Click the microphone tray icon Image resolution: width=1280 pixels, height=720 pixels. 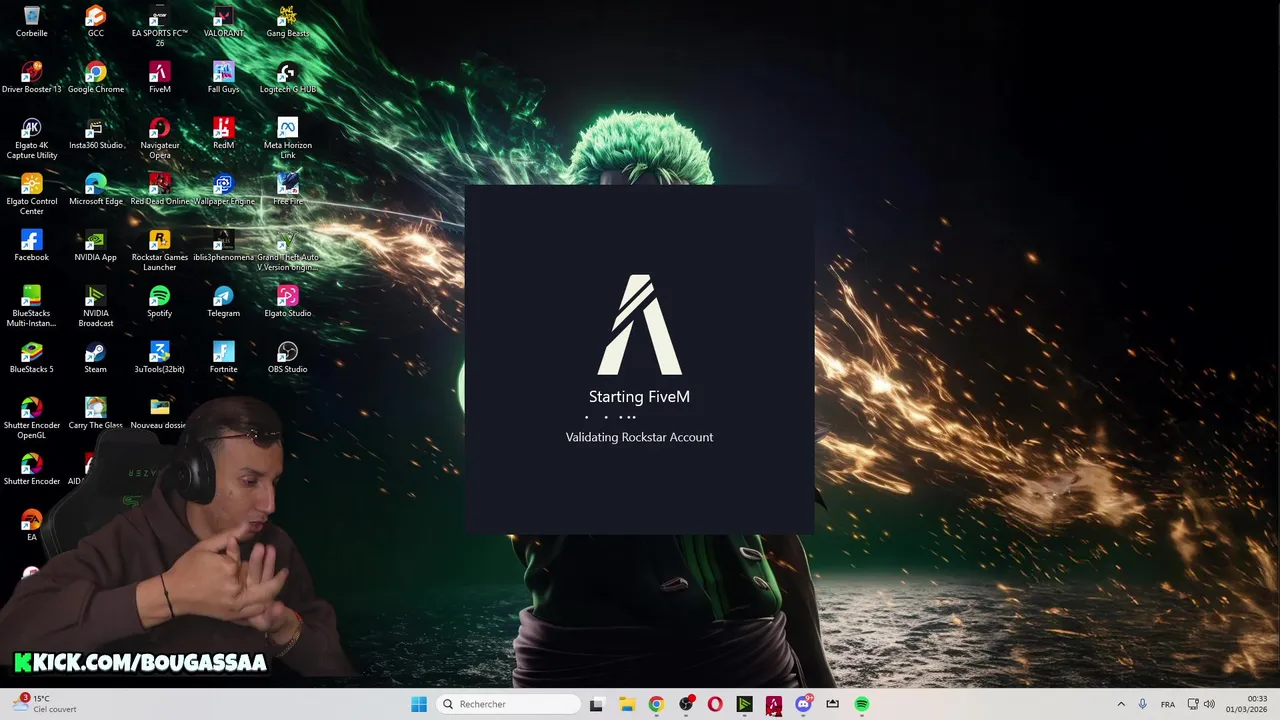[1142, 704]
